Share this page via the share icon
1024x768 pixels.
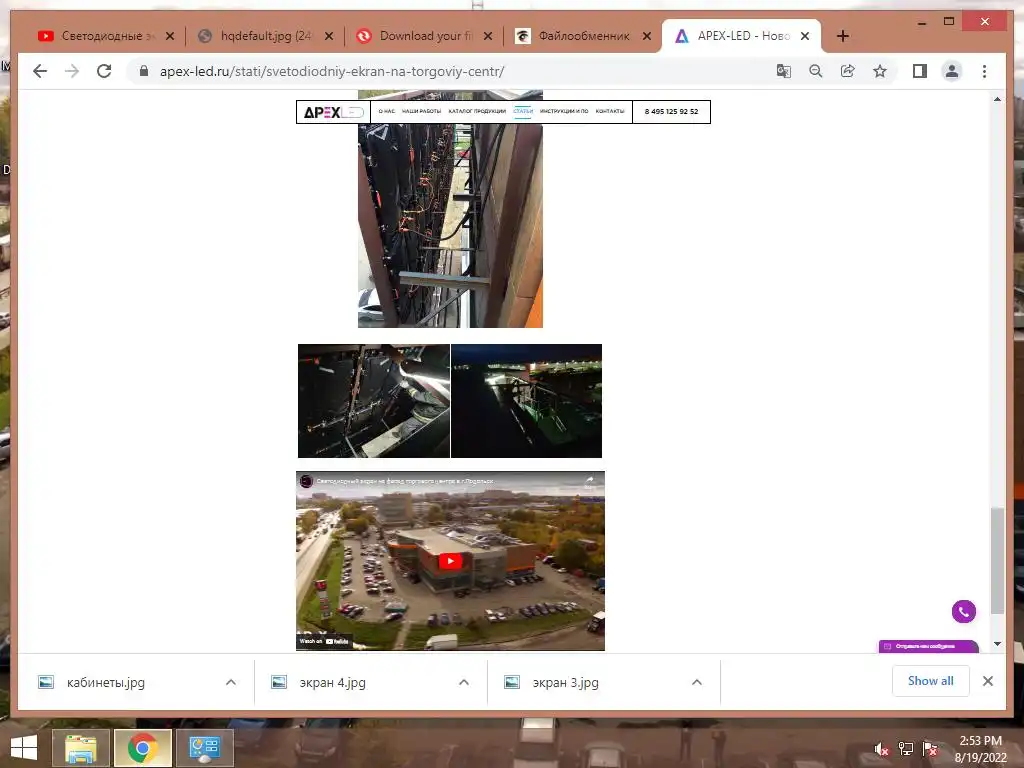[848, 71]
